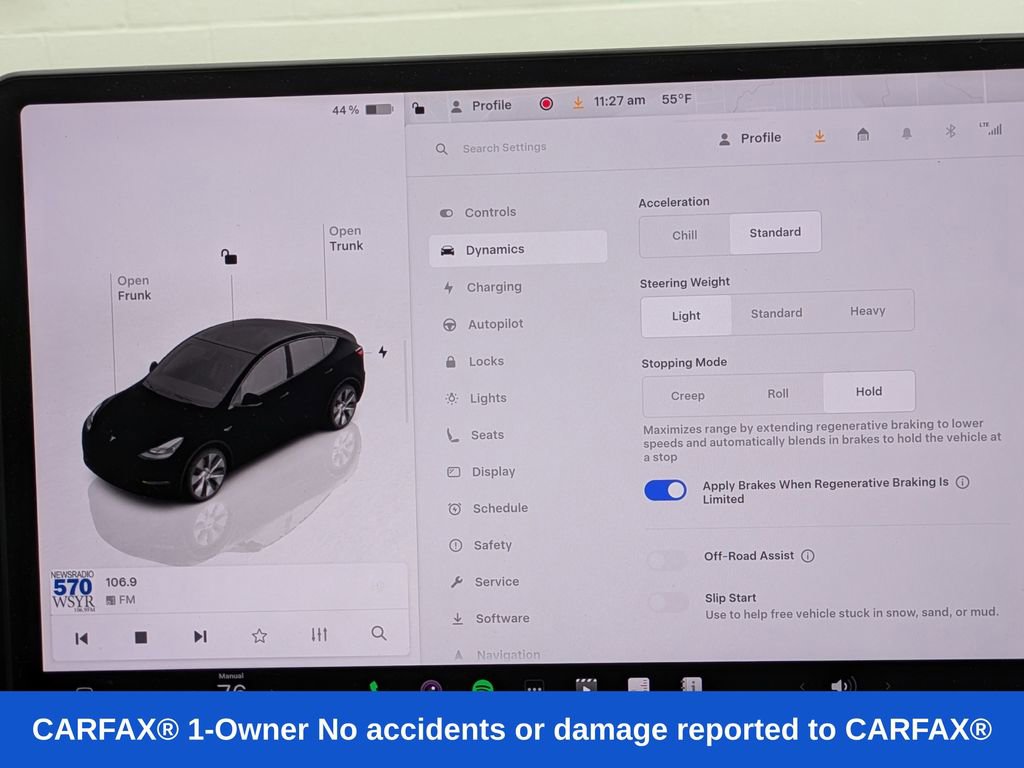The image size is (1024, 768).
Task: Select Creep stopping mode
Action: coord(687,396)
